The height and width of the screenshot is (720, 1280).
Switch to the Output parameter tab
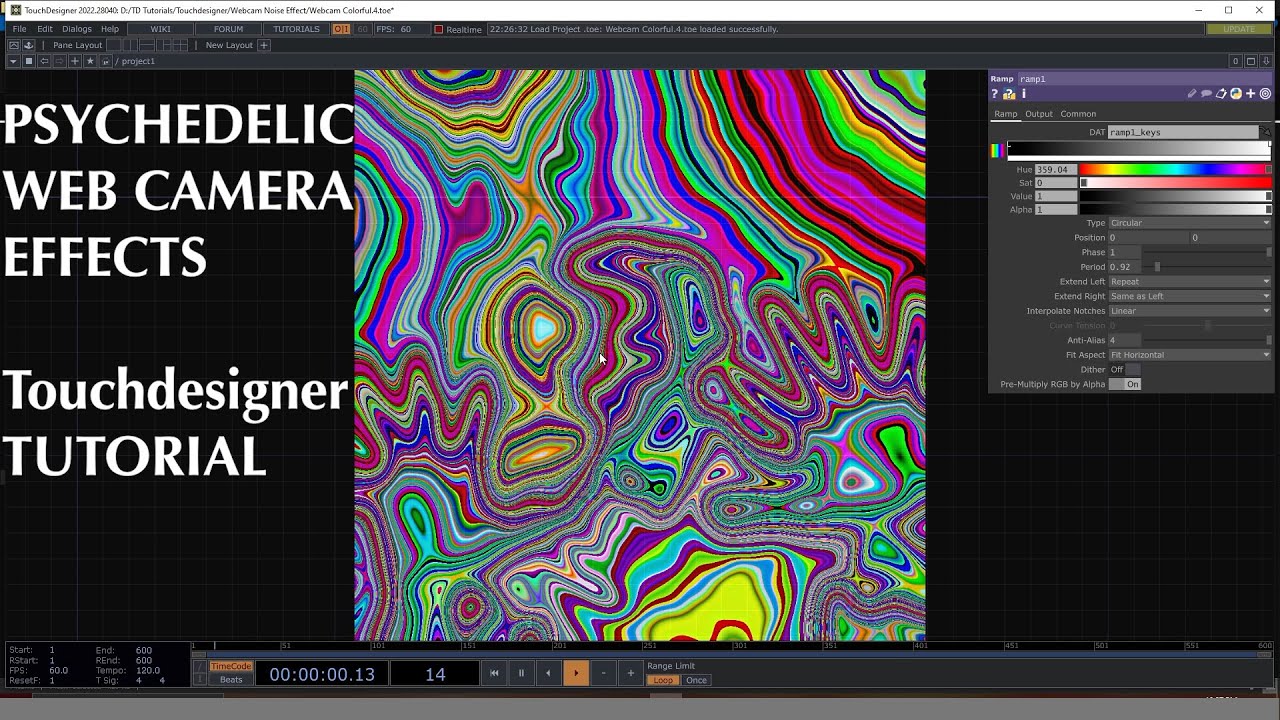pyautogui.click(x=1039, y=114)
